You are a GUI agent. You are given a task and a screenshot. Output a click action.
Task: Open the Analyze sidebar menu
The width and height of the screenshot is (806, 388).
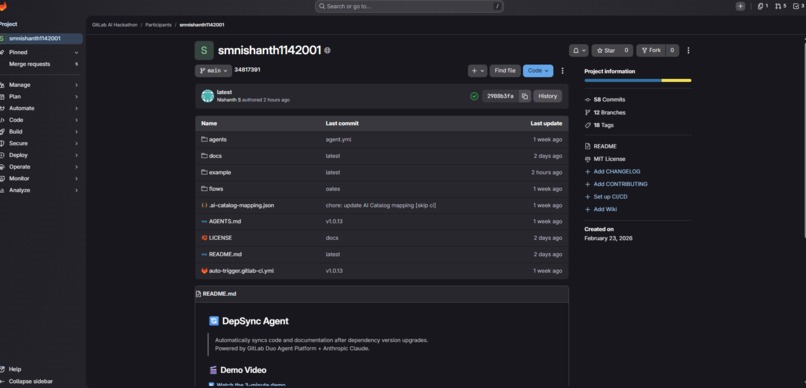click(x=41, y=190)
